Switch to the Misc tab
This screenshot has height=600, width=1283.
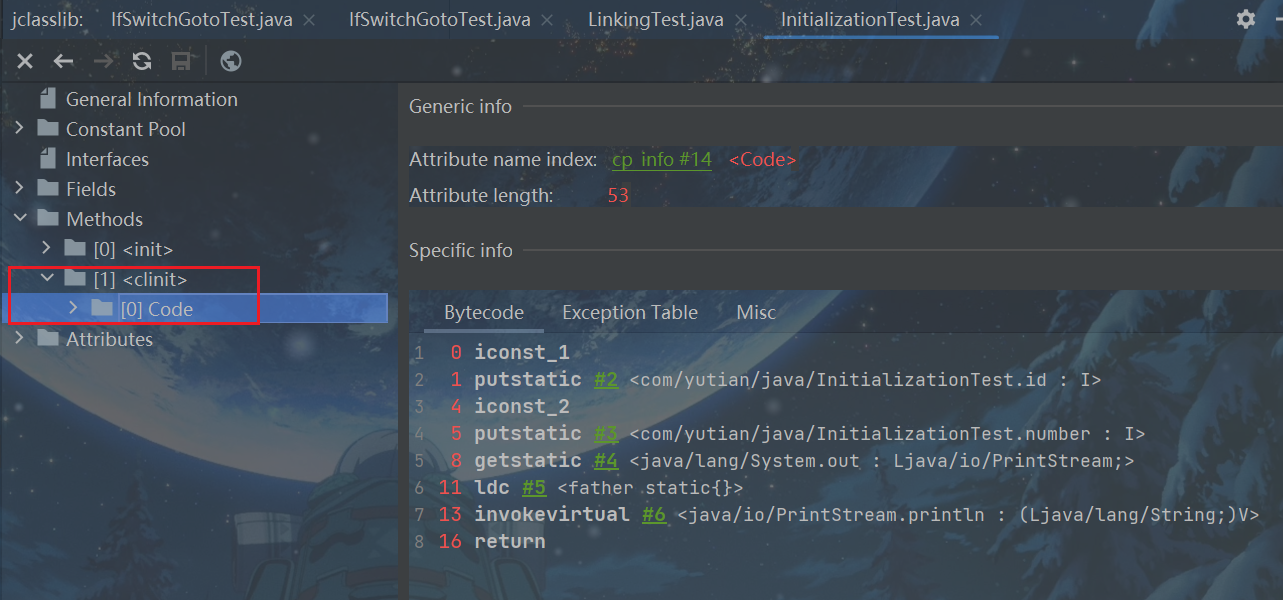[x=755, y=313]
